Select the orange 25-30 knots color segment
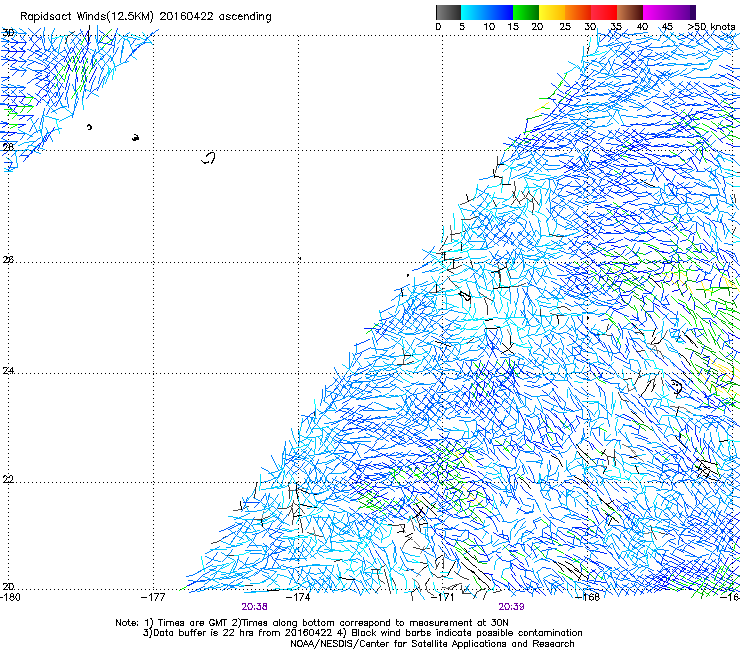740x650 pixels. click(578, 12)
